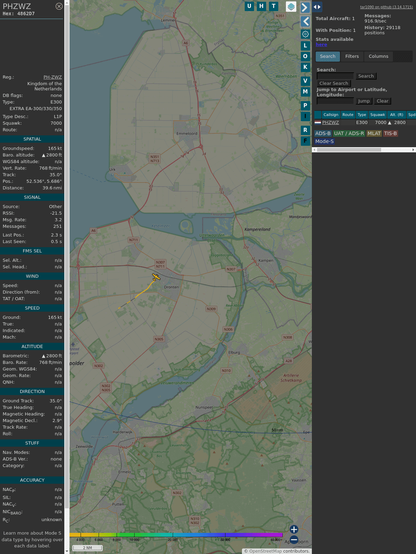Toggle the K map button

point(305,67)
